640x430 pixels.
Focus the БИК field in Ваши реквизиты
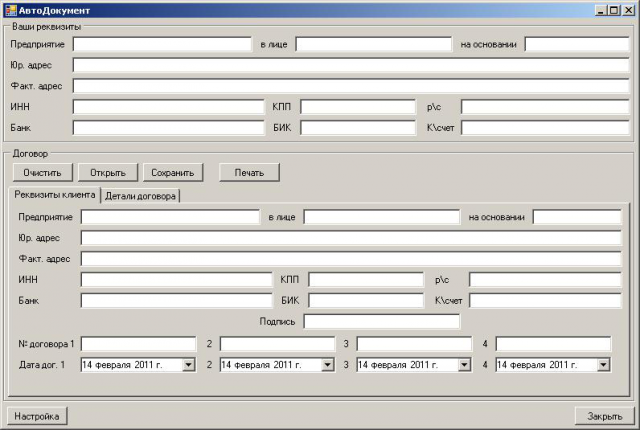[x=358, y=128]
